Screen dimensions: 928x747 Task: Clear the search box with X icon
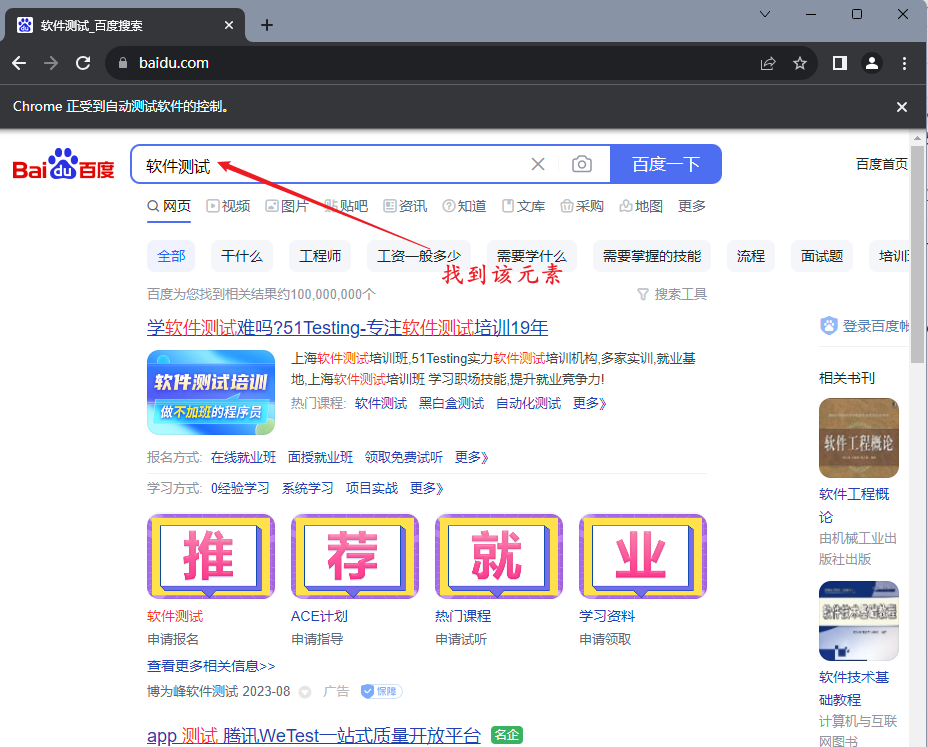(537, 164)
